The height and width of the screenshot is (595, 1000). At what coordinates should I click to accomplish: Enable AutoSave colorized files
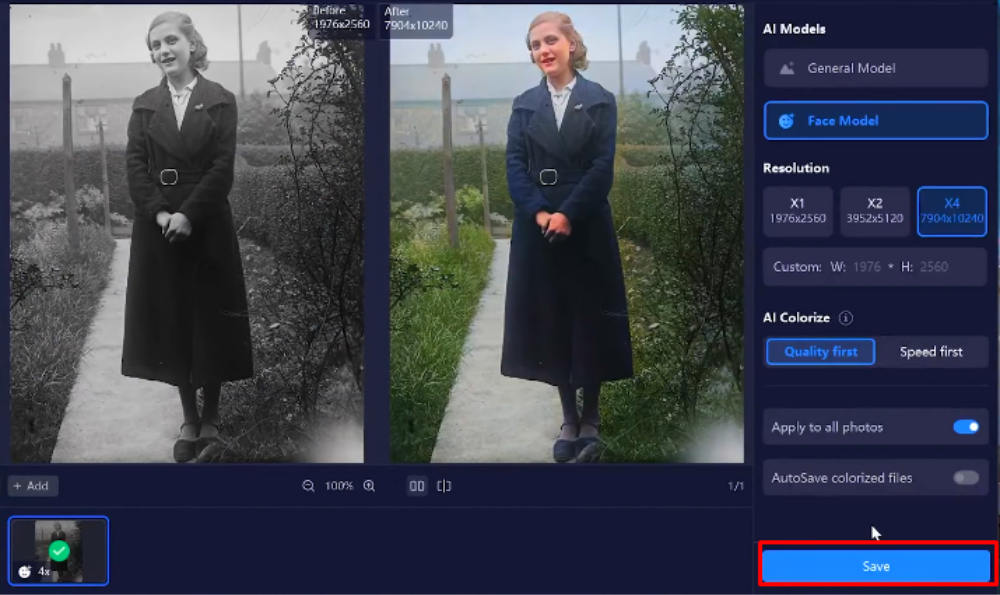pyautogui.click(x=965, y=478)
